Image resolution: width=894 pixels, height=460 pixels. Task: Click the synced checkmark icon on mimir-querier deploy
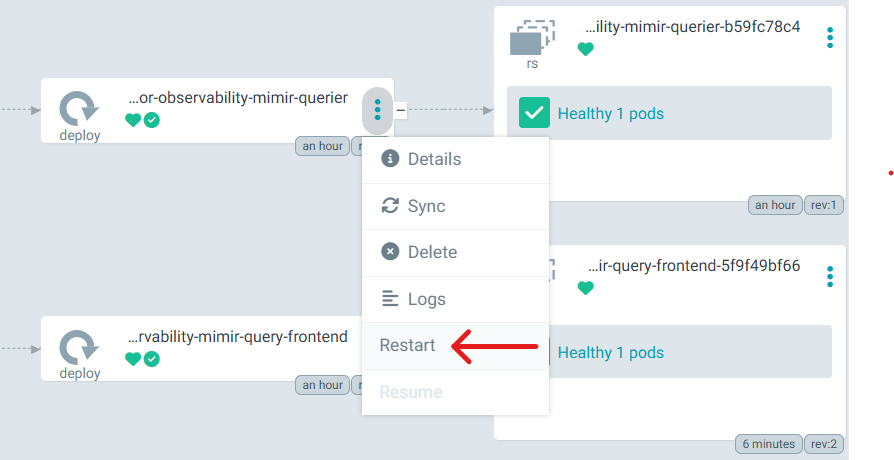[x=152, y=120]
